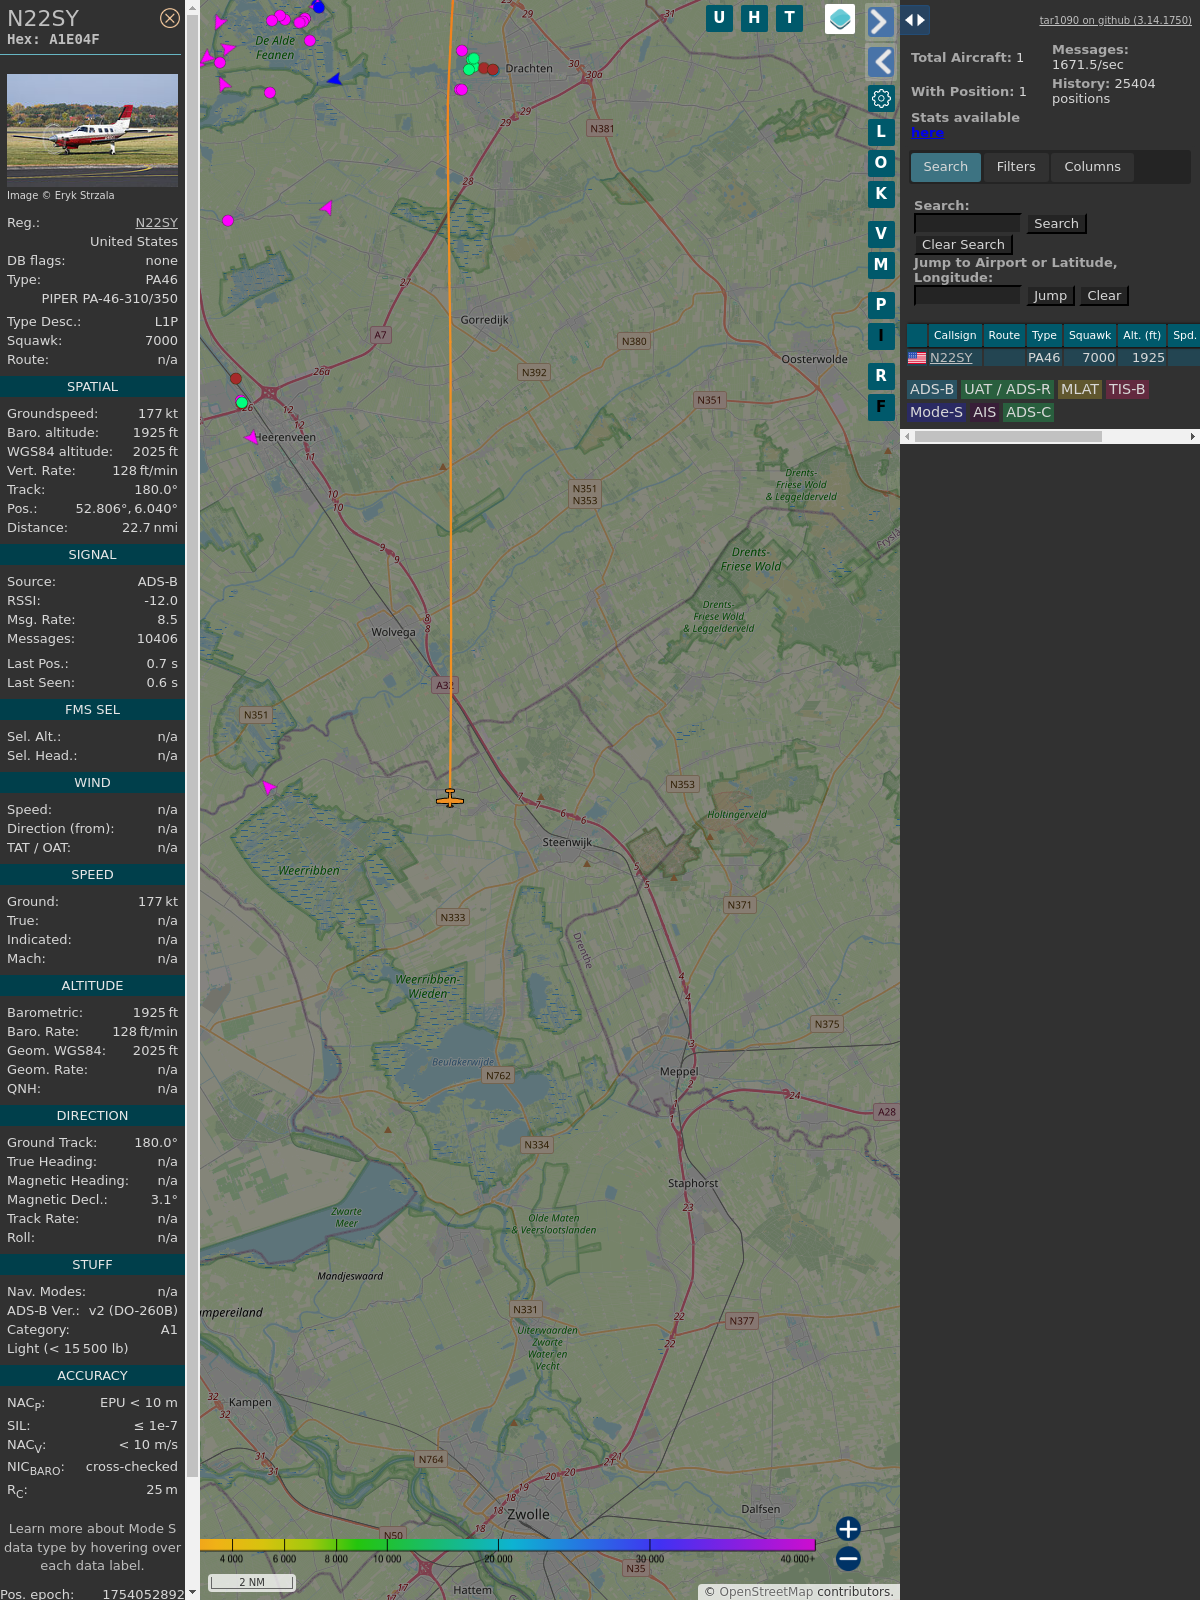Toggle the UAT / ADS-R source legend
This screenshot has height=1600, width=1200.
point(1007,390)
